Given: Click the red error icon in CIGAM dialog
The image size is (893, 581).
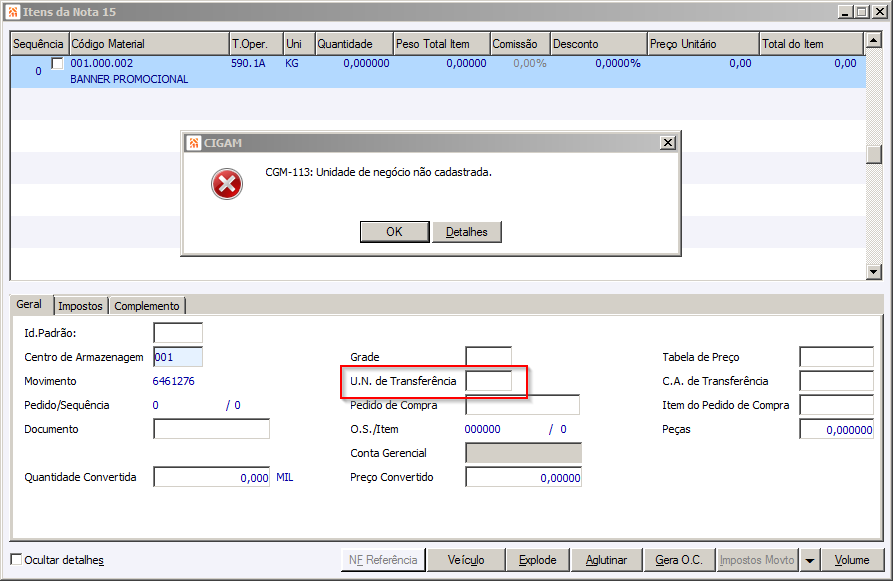Looking at the screenshot, I should click(x=227, y=184).
